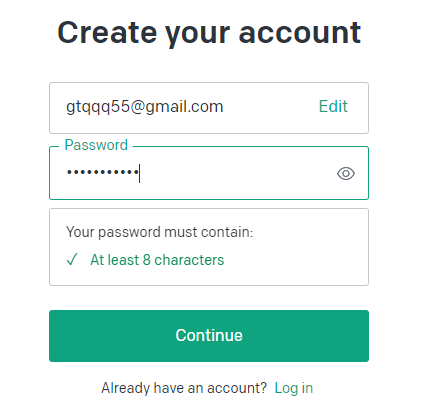The width and height of the screenshot is (429, 411).
Task: Click the word "account" in the heading
Action: (300, 33)
